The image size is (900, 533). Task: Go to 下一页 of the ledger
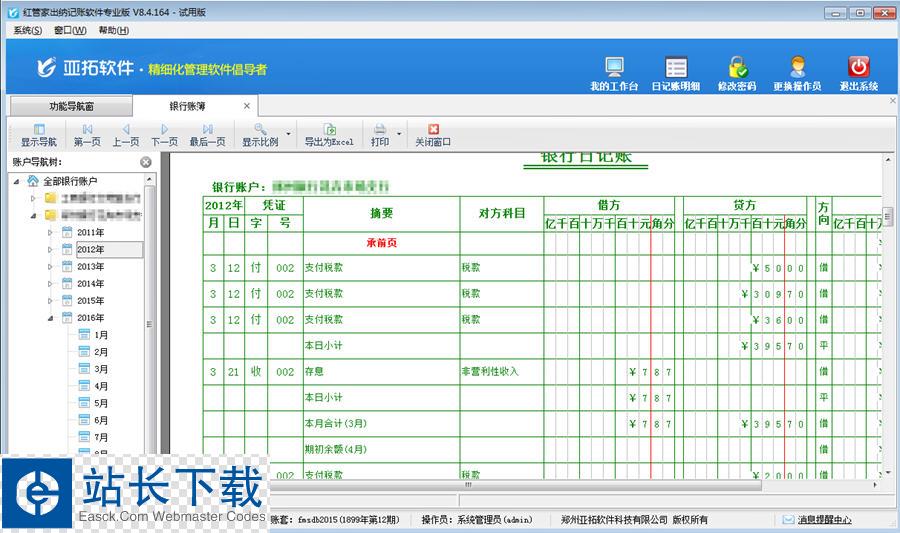(164, 135)
